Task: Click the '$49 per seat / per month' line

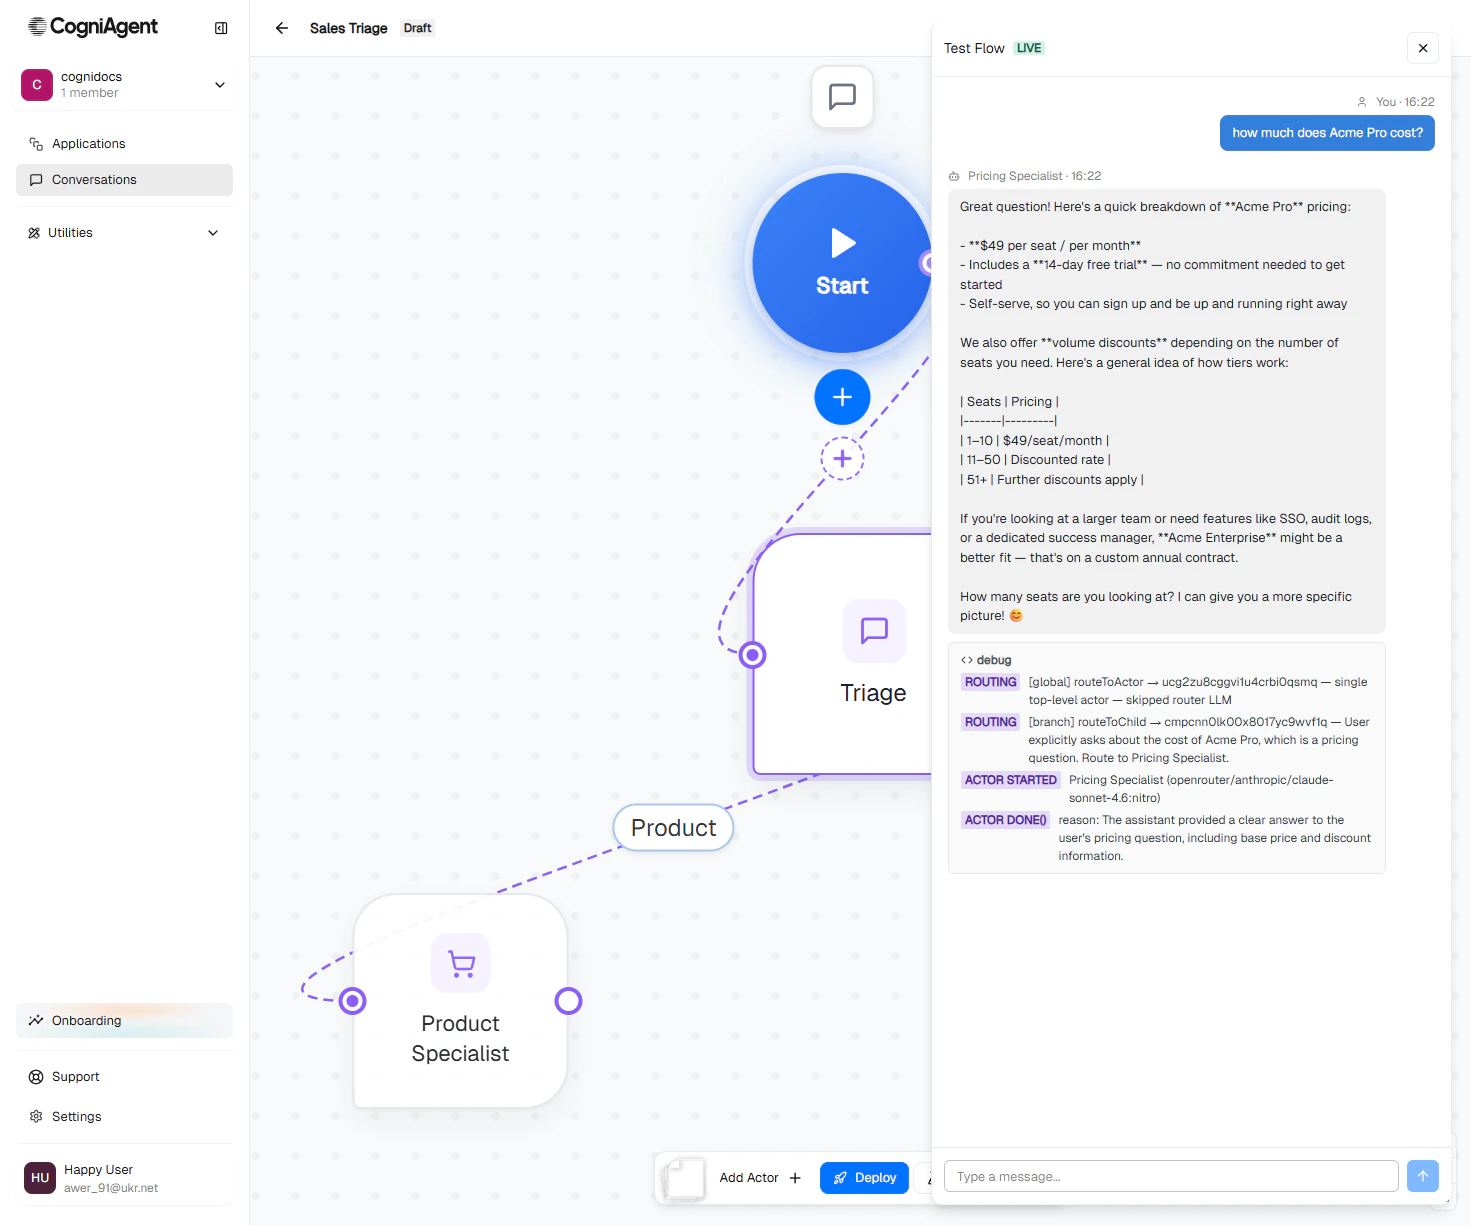Action: click(x=1050, y=246)
